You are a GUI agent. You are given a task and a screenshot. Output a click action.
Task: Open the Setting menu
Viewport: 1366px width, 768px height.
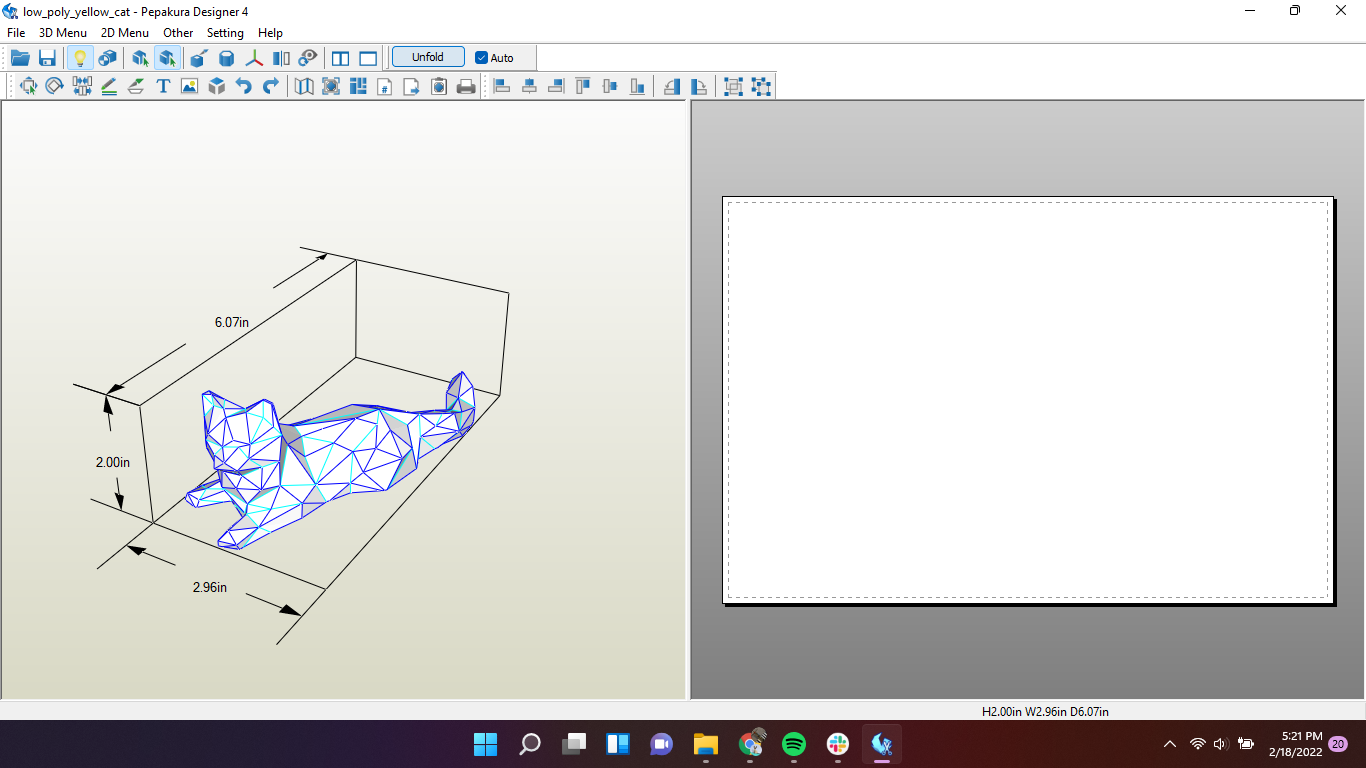(x=225, y=32)
